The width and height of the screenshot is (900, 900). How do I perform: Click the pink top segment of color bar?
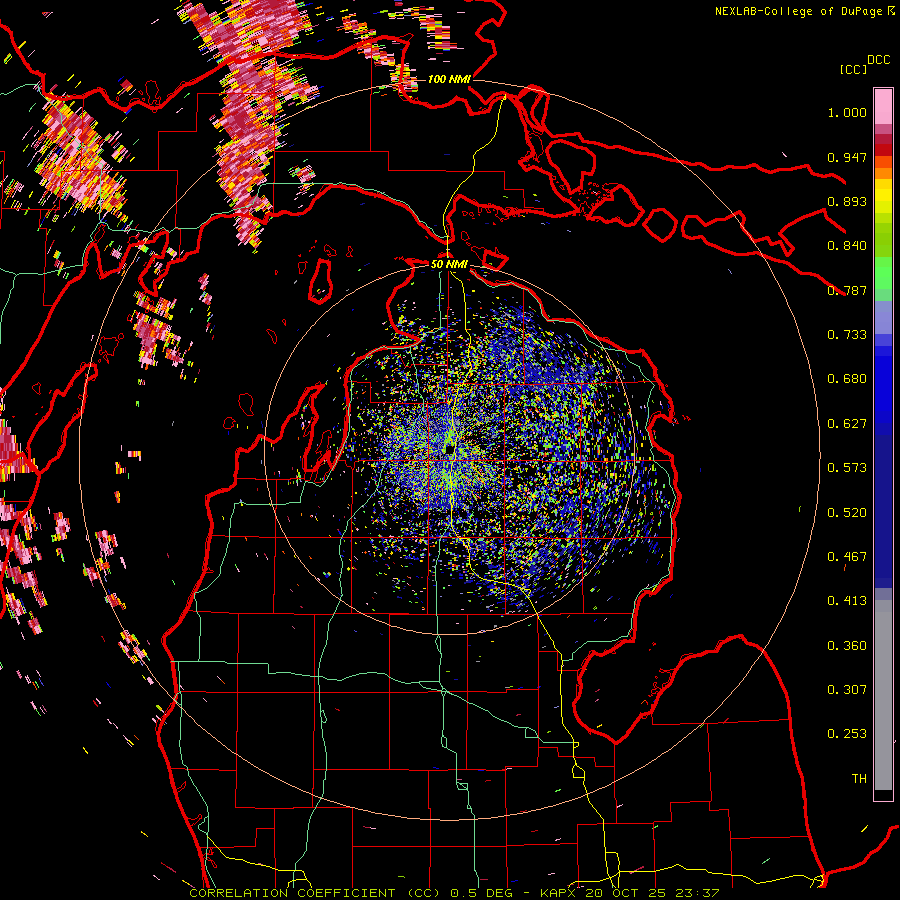coord(883,106)
